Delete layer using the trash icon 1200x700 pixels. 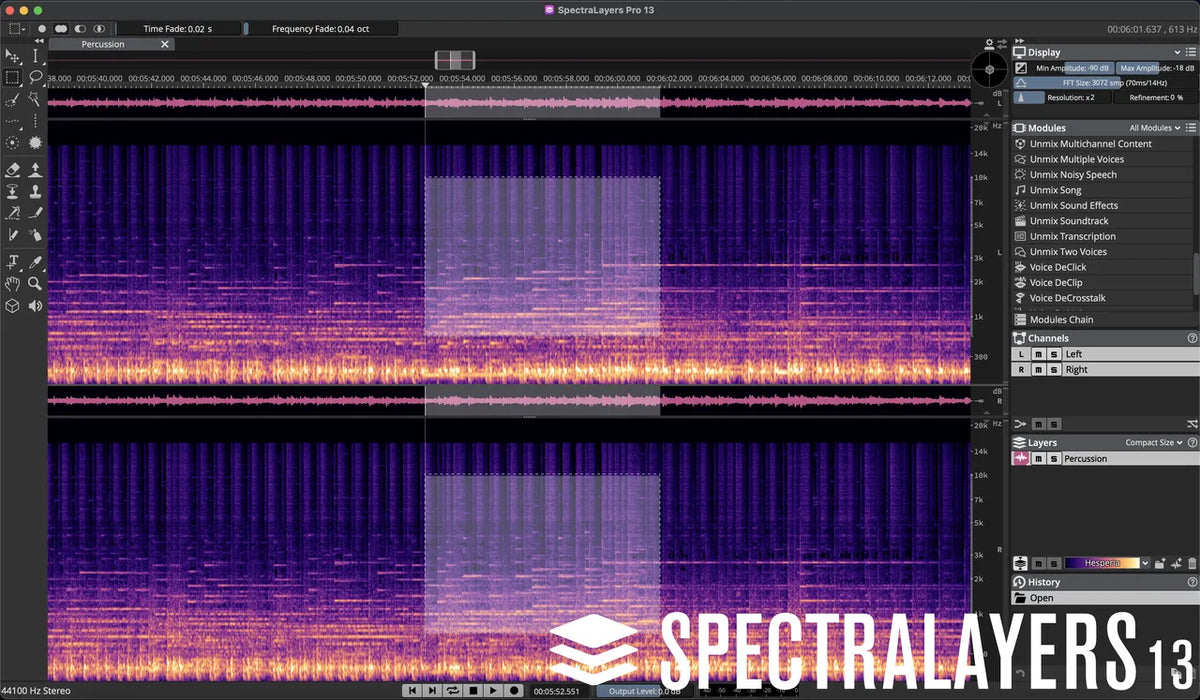point(1192,564)
